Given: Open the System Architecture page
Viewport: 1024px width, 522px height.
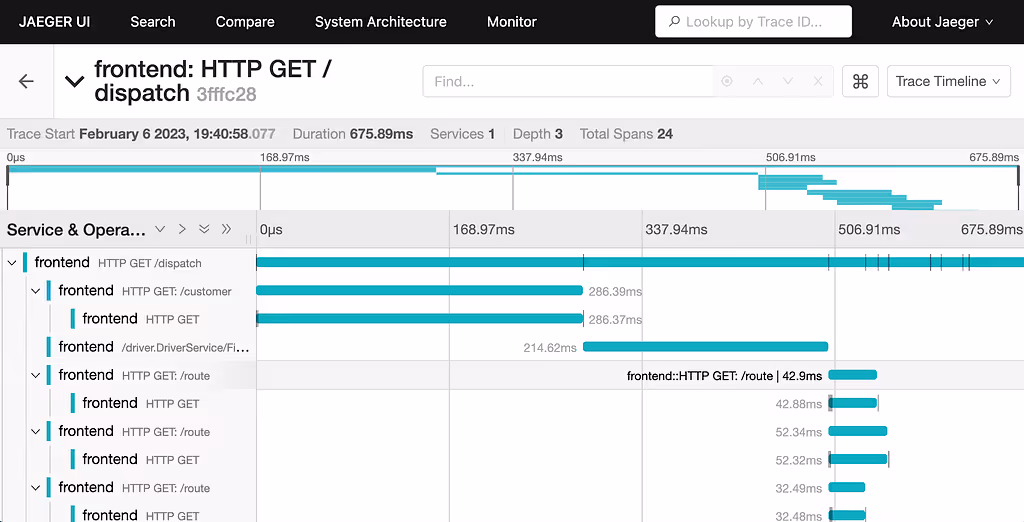Looking at the screenshot, I should (381, 22).
